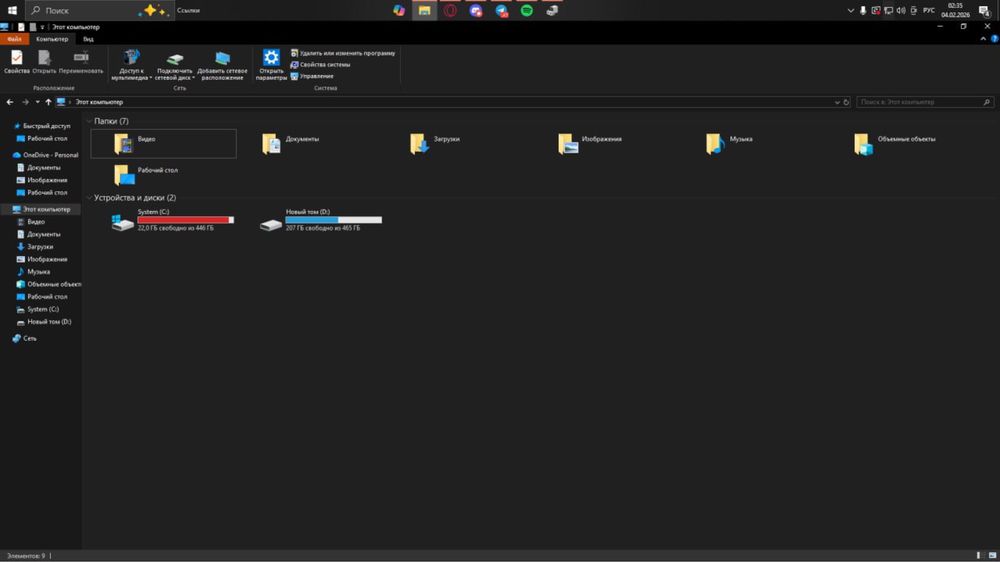Image resolution: width=1000 pixels, height=562 pixels.
Task: Select Музыка in navigation pane
Action: (33, 272)
